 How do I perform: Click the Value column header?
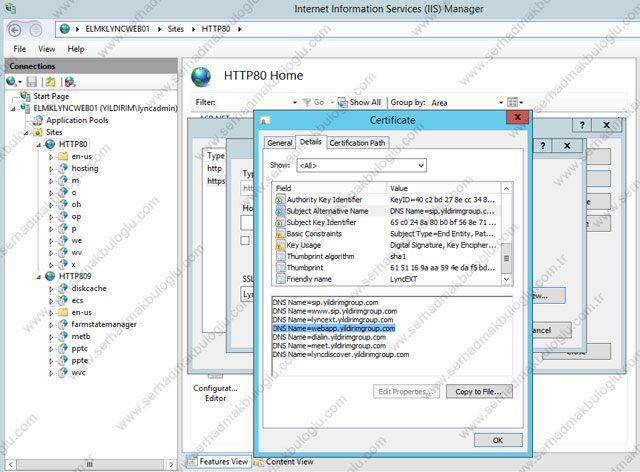(444, 188)
